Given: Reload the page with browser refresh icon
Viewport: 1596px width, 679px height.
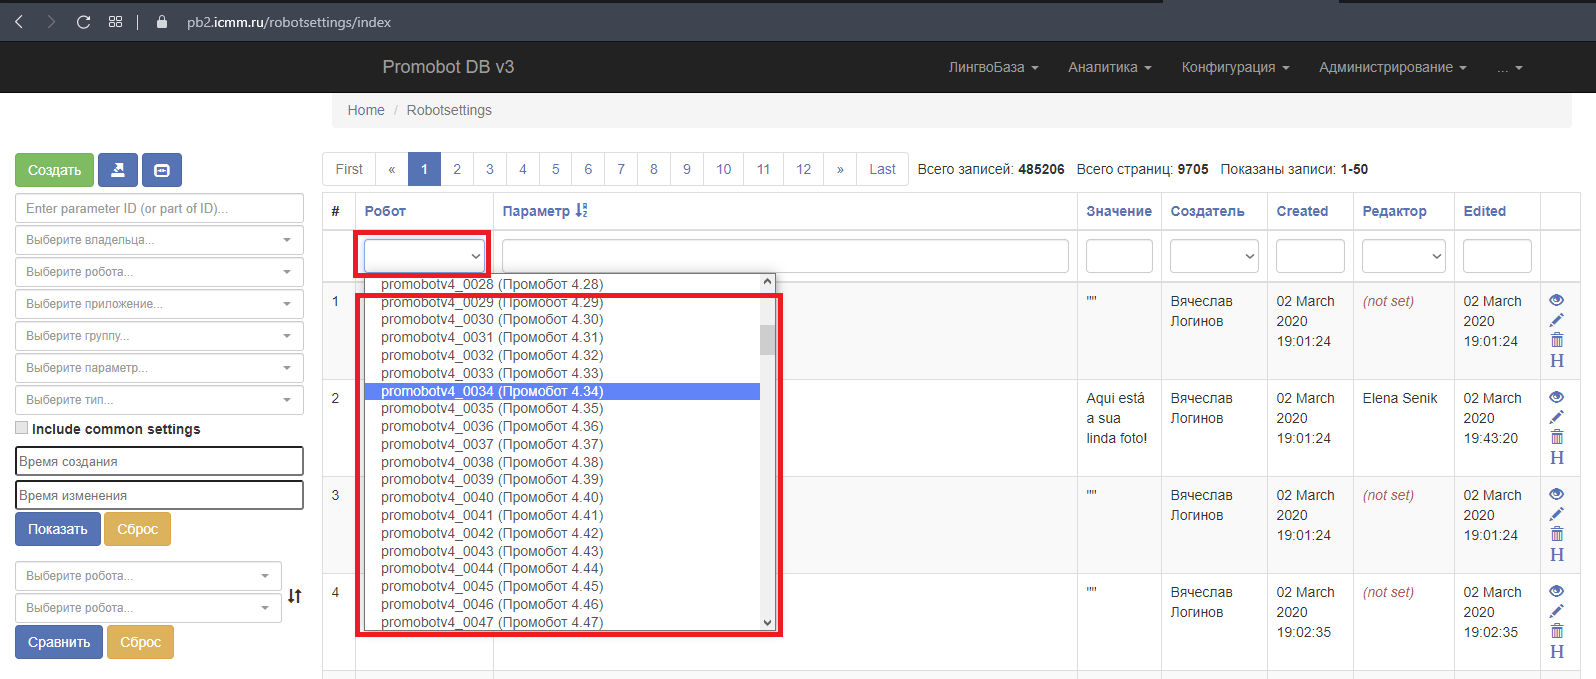Looking at the screenshot, I should tap(83, 22).
